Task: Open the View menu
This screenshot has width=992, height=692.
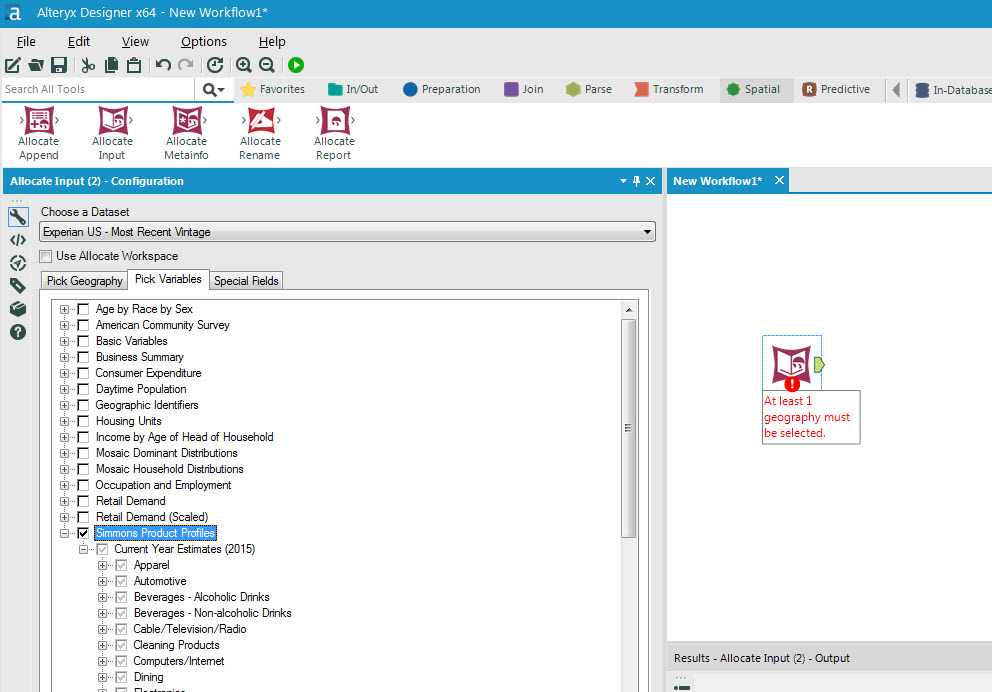Action: coord(135,42)
